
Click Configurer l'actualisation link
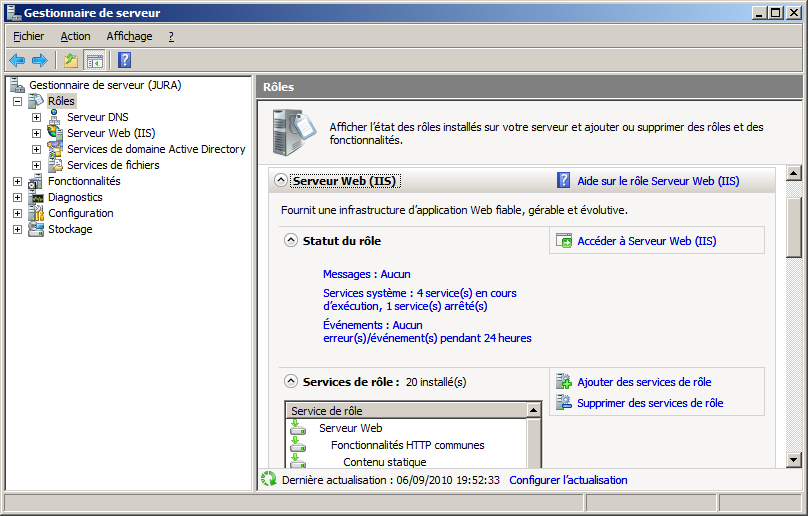(x=568, y=480)
